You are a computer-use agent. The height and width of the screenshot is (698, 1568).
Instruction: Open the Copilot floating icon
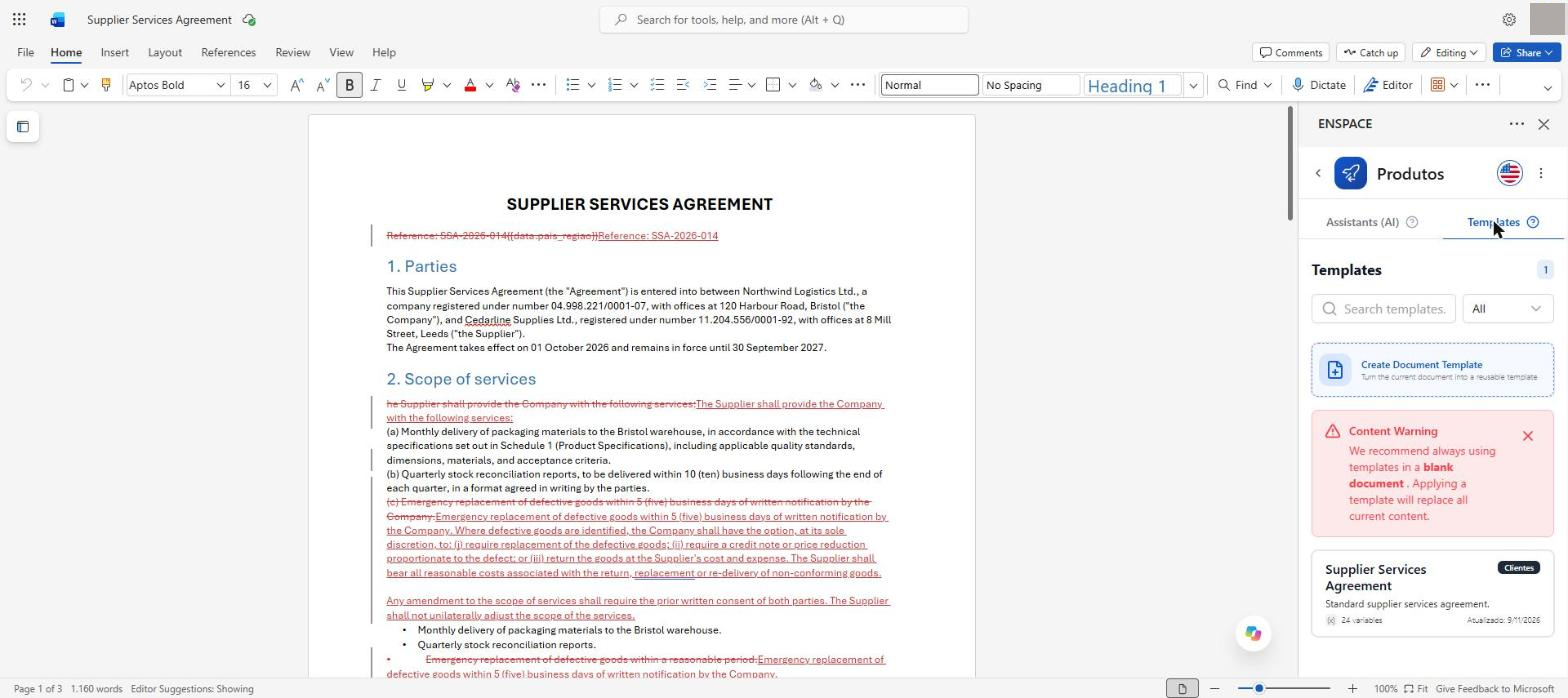tap(1252, 633)
